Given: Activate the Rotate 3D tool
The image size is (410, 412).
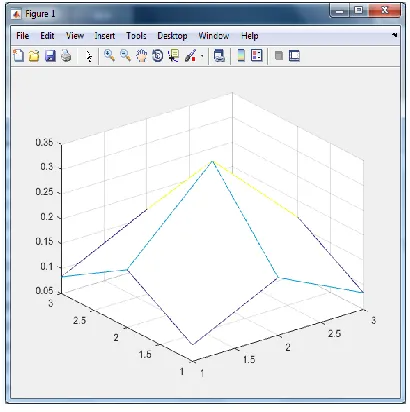Looking at the screenshot, I should (158, 56).
